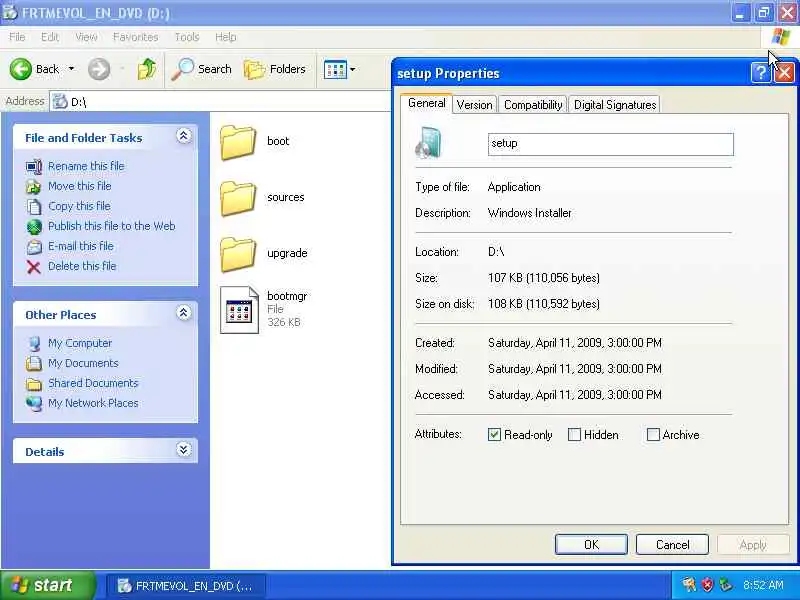Click the setup application icon in Properties
Image resolution: width=800 pixels, height=600 pixels.
point(429,143)
